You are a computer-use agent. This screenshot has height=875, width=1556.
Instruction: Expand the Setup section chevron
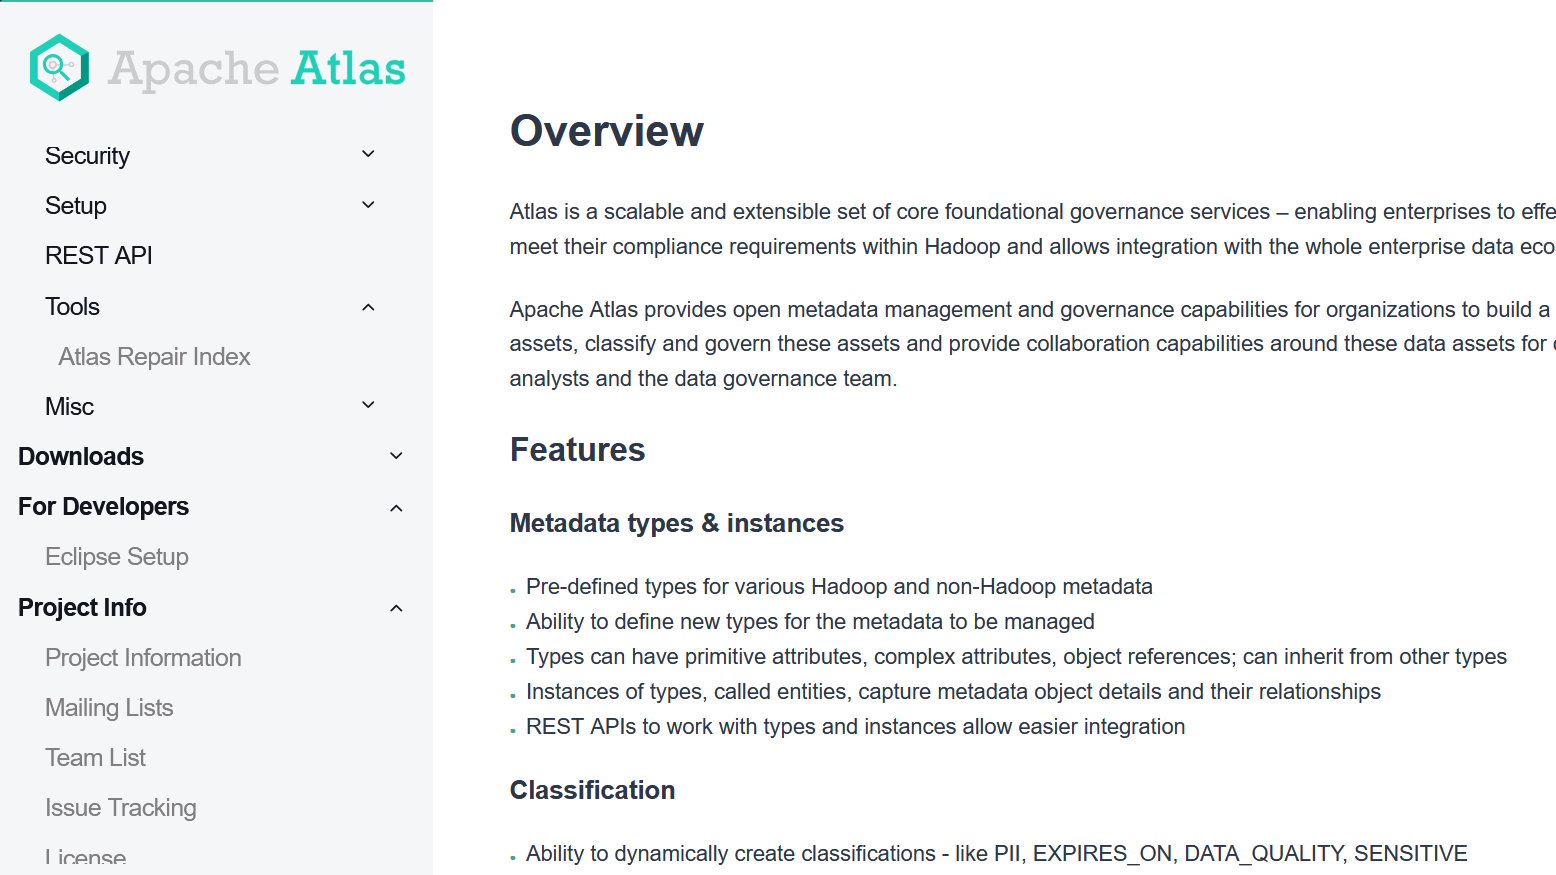[367, 204]
